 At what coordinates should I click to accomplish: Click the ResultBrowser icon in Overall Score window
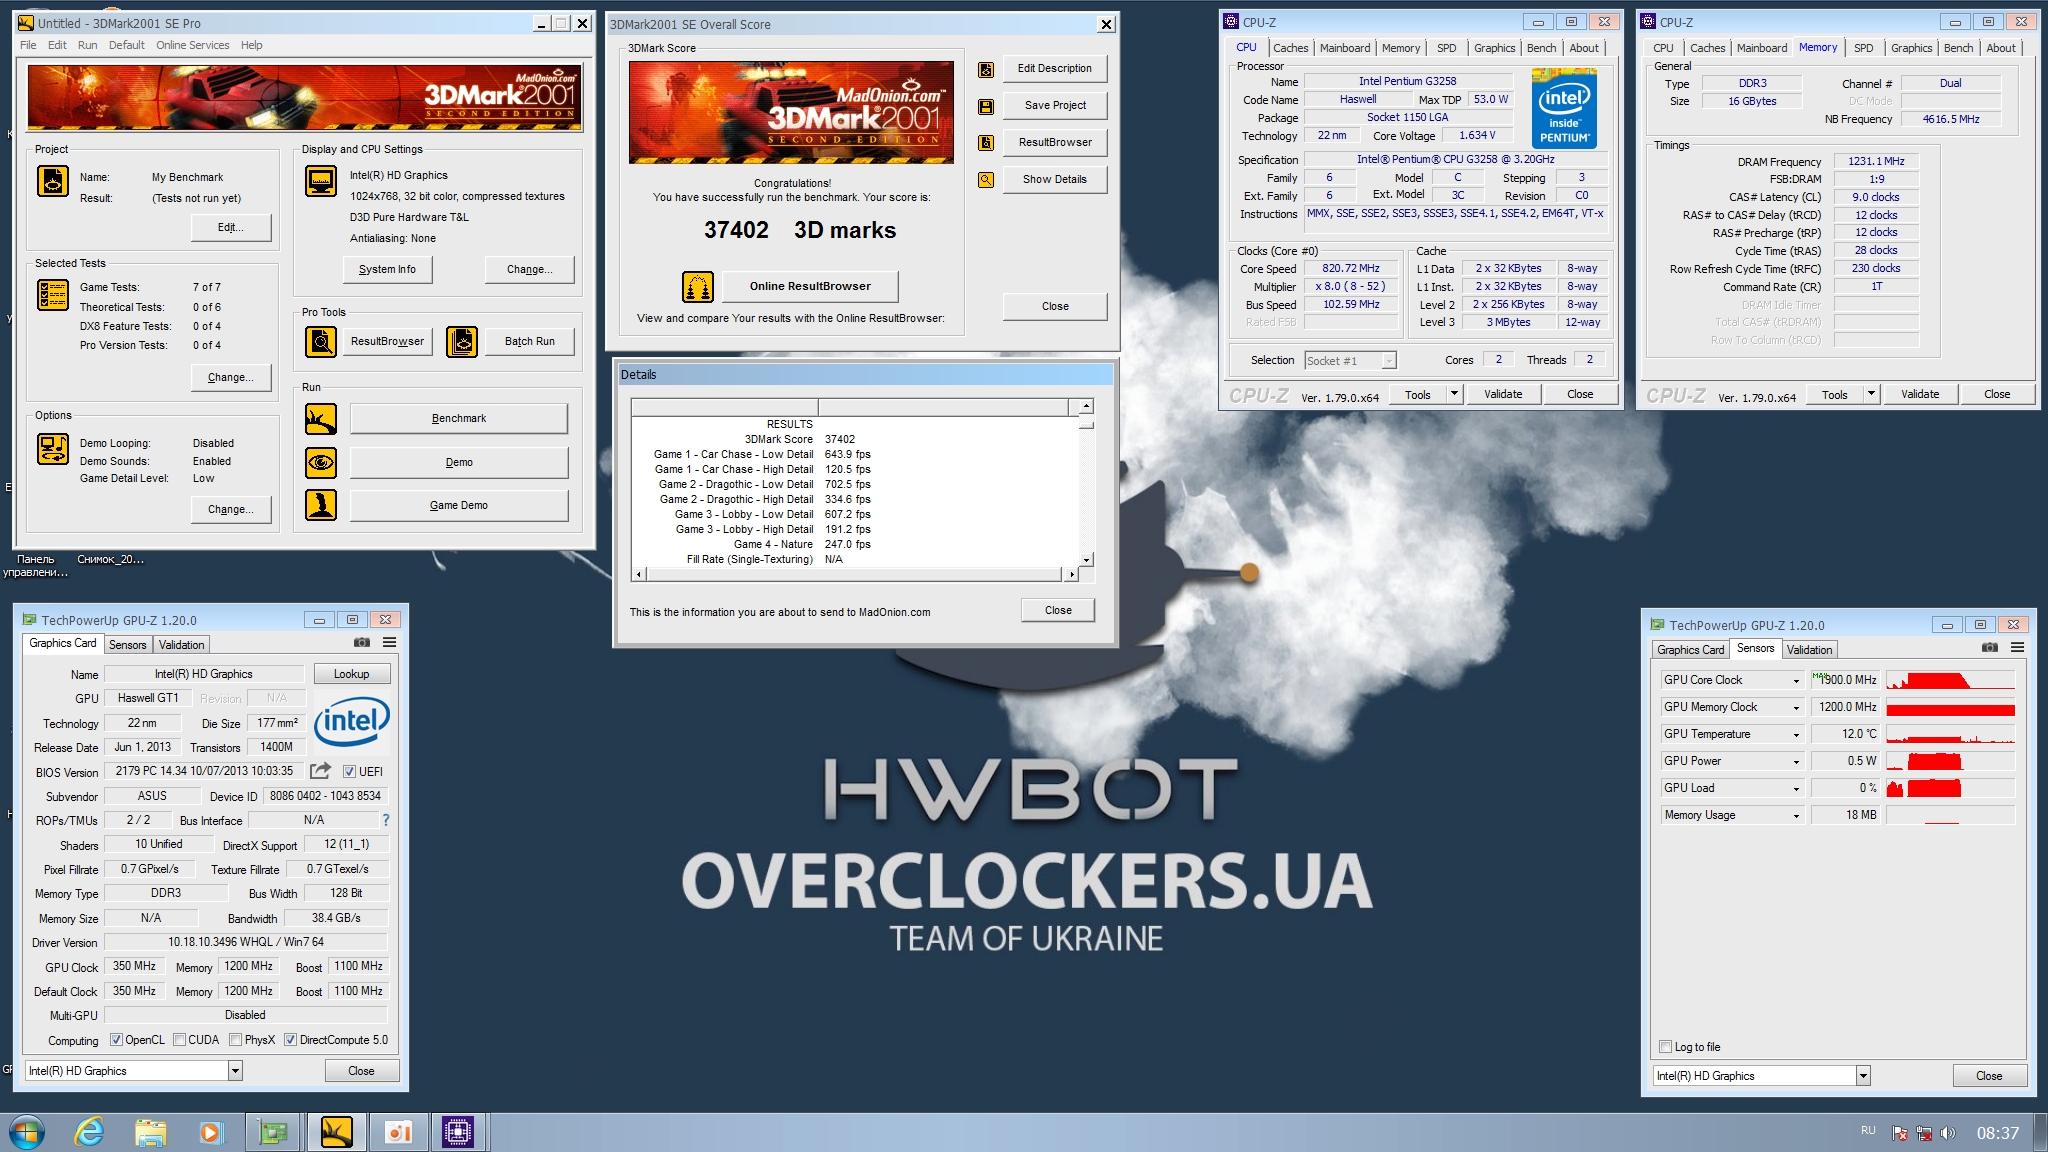[986, 143]
